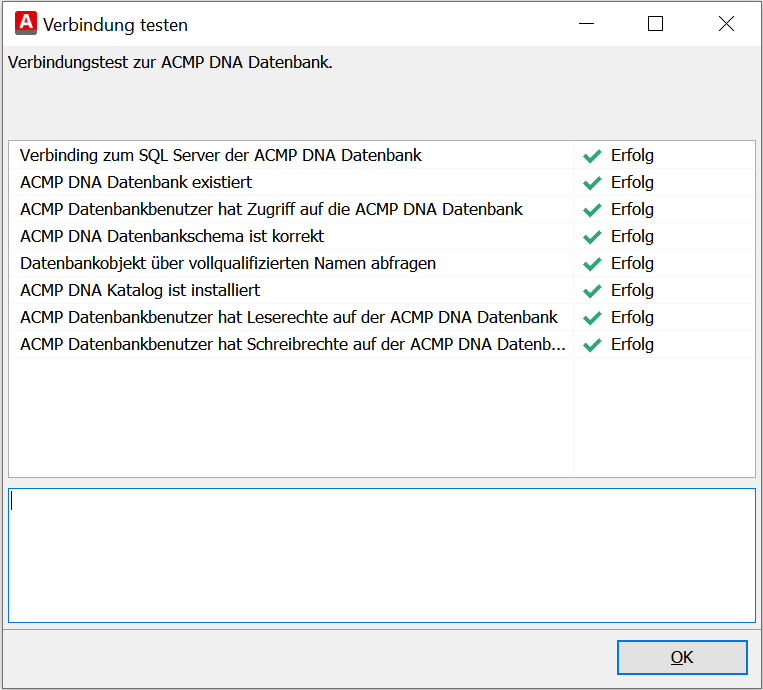Viewport: 763px width, 690px height.
Task: Click inside the empty details text box
Action: click(x=382, y=555)
